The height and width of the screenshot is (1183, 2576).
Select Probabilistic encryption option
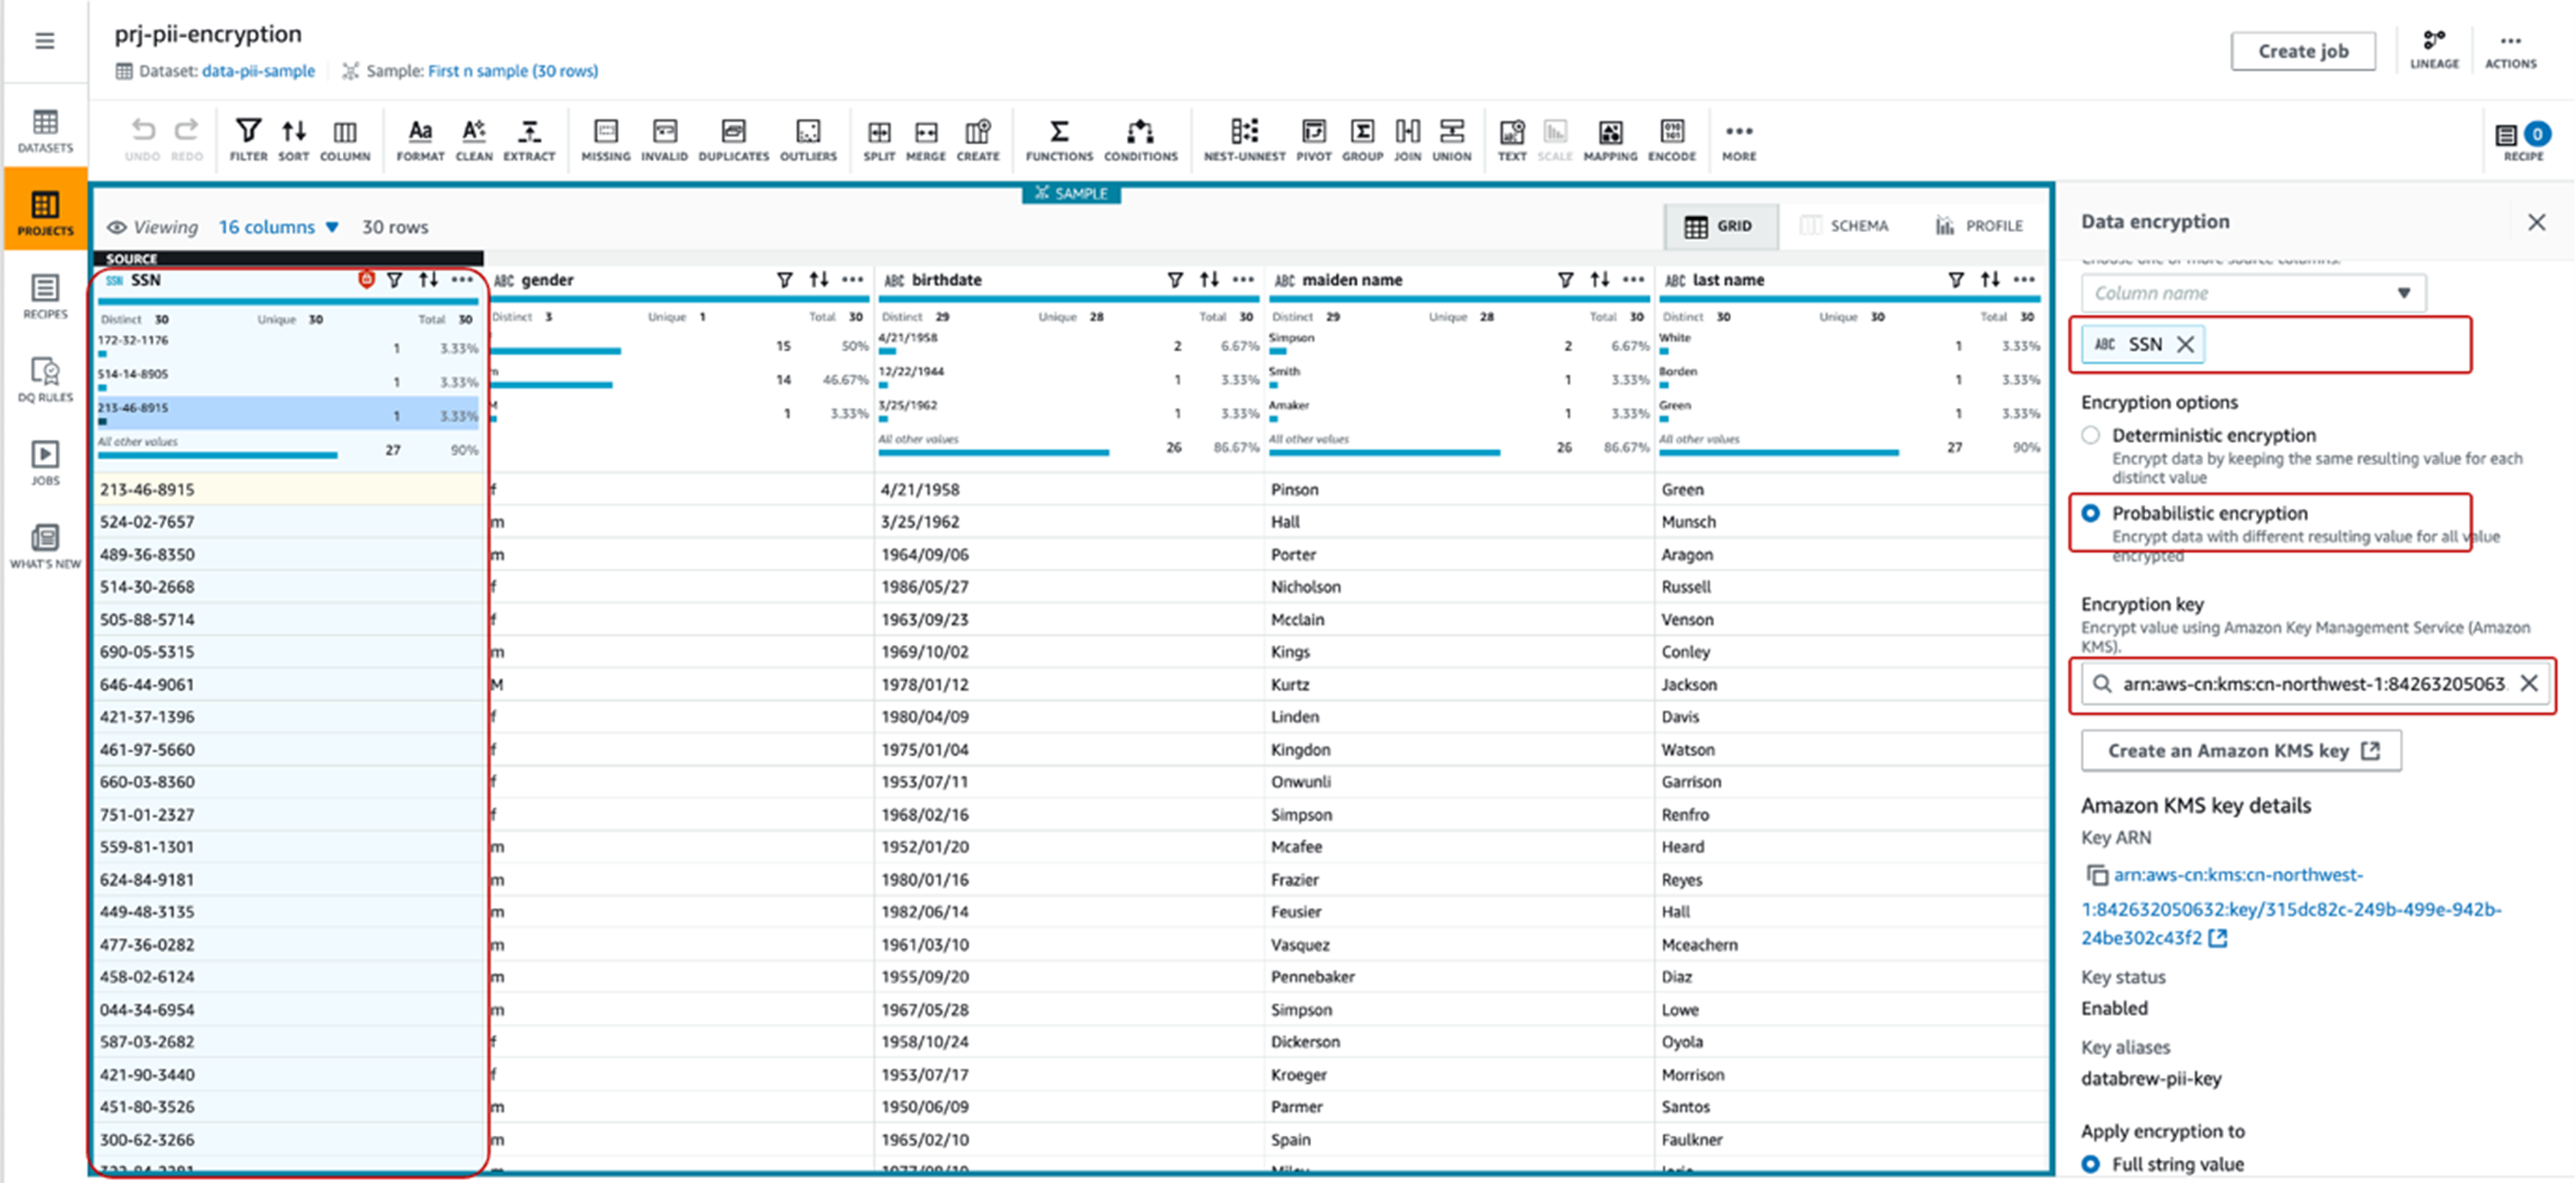(2090, 513)
